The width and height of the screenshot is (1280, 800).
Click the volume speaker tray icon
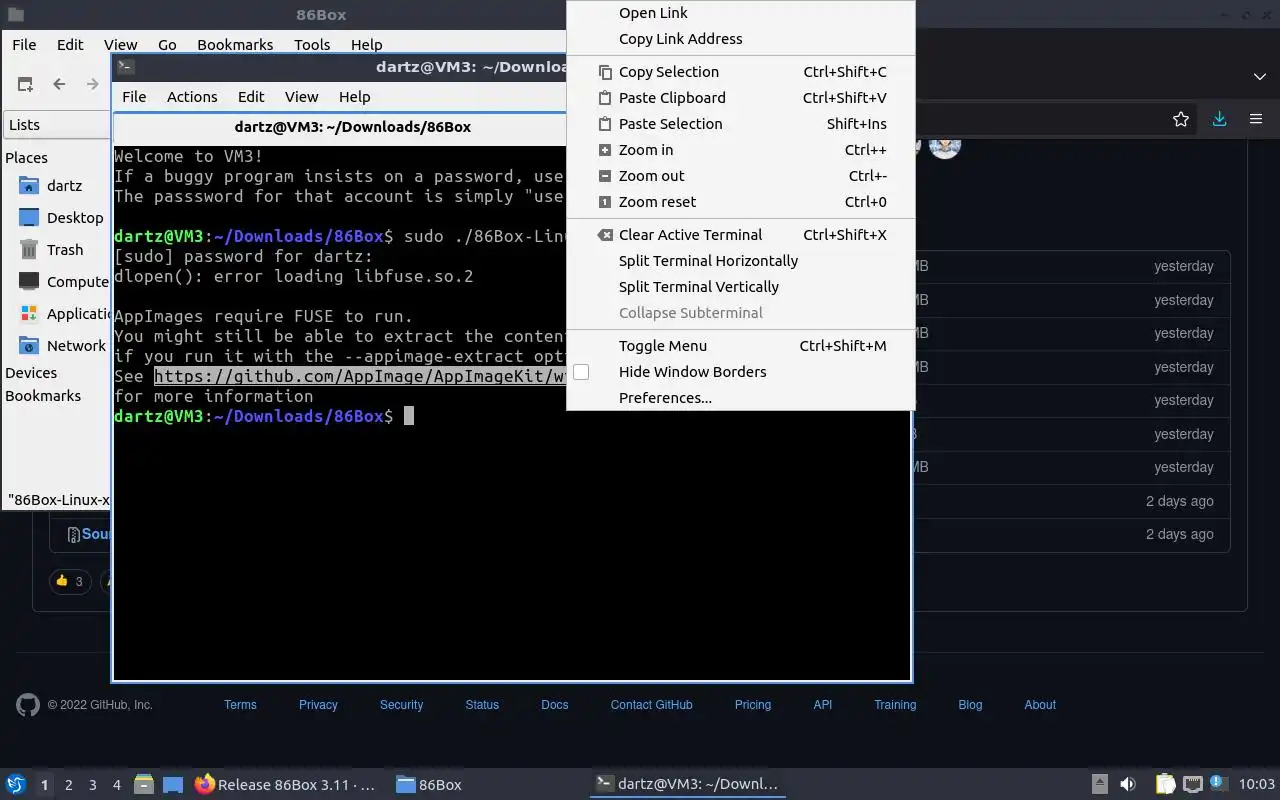[1128, 785]
